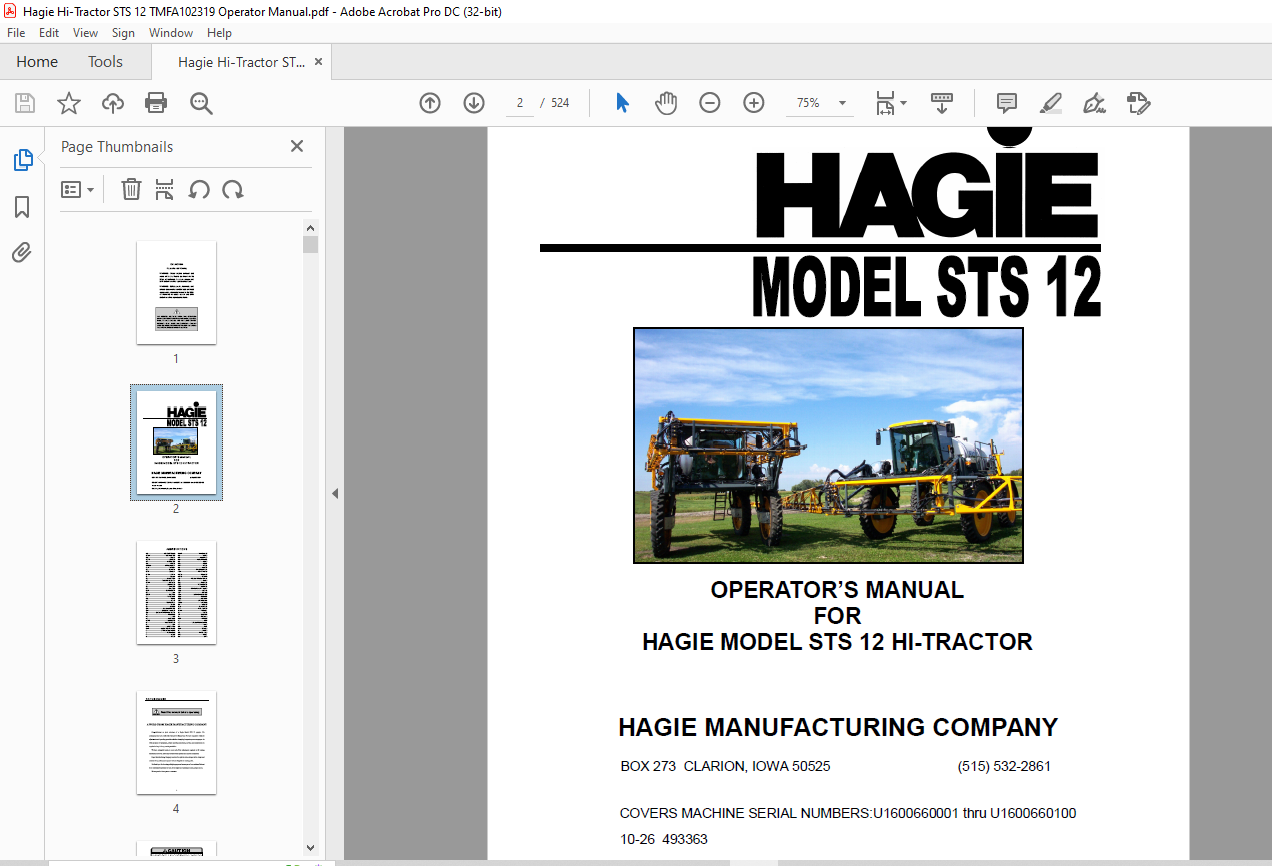The width and height of the screenshot is (1272, 866).
Task: Click the HAGIE MANUFACTURING COMPANY heading
Action: (838, 727)
